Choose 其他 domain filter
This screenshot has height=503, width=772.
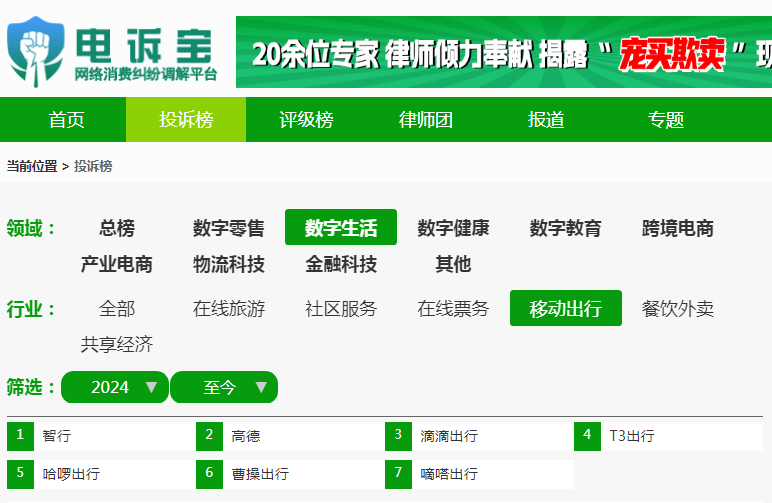pyautogui.click(x=453, y=264)
